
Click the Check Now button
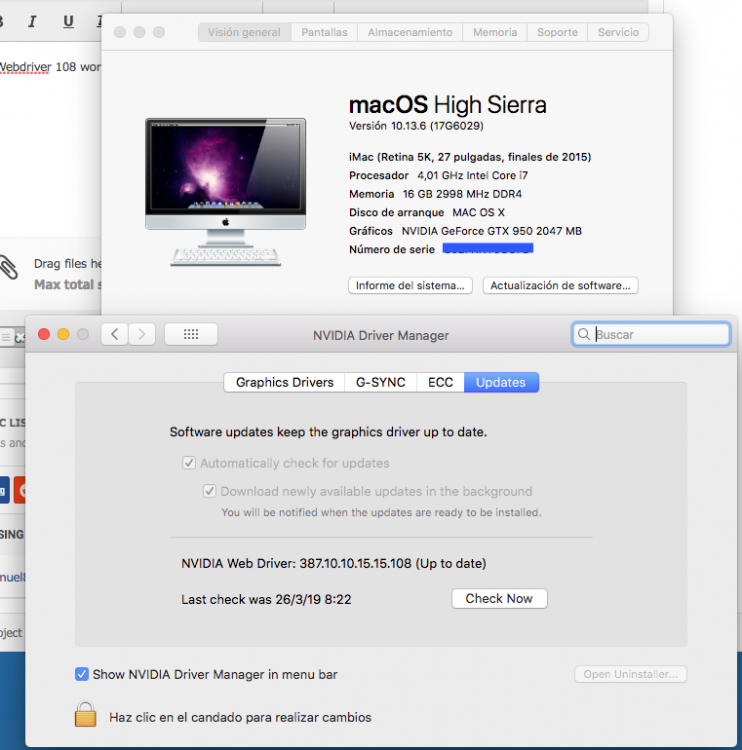point(499,598)
